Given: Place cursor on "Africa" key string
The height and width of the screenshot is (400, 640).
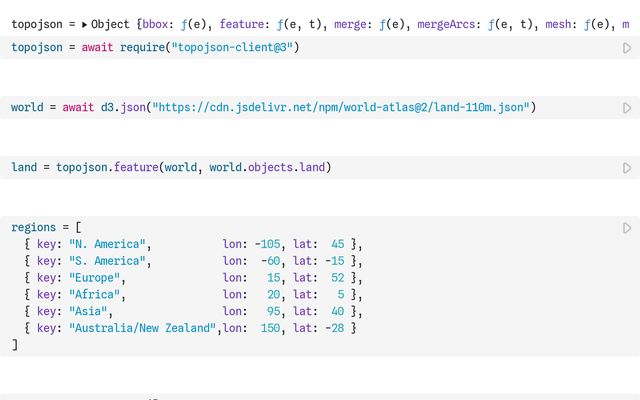Looking at the screenshot, I should click(96, 295).
